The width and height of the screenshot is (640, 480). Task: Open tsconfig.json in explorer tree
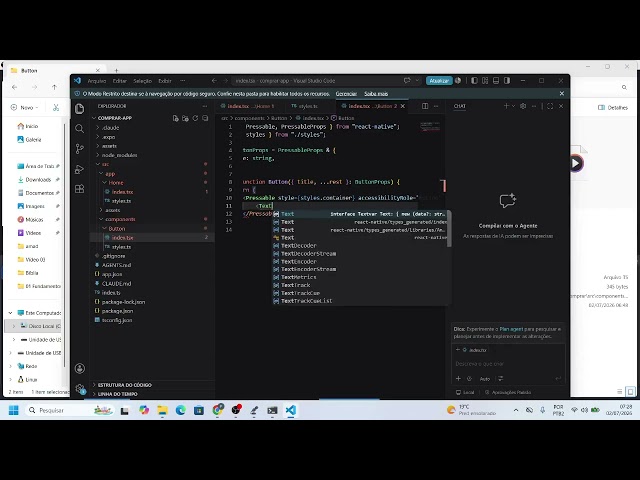pyautogui.click(x=117, y=320)
